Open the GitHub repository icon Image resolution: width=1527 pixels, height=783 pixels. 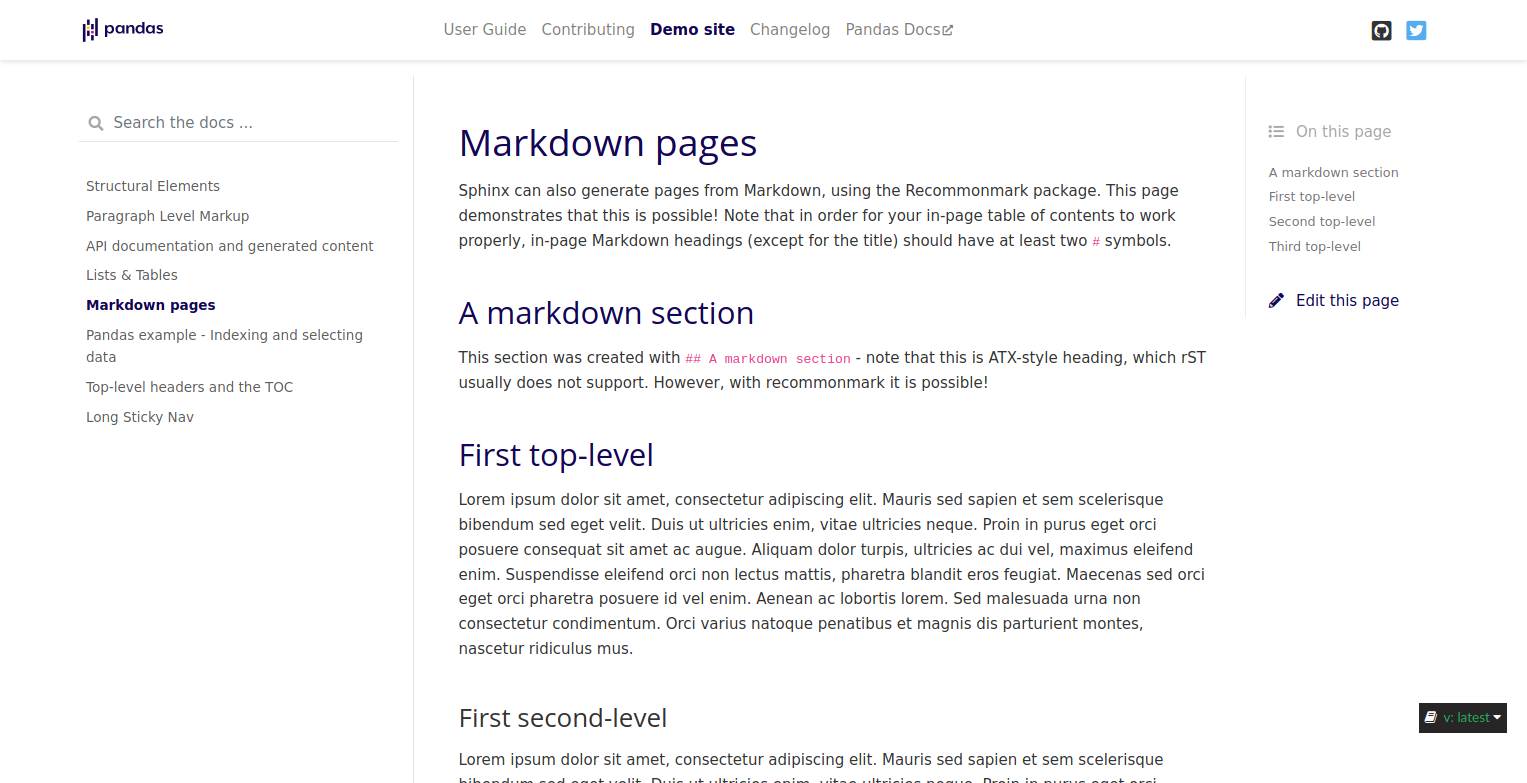point(1381,30)
